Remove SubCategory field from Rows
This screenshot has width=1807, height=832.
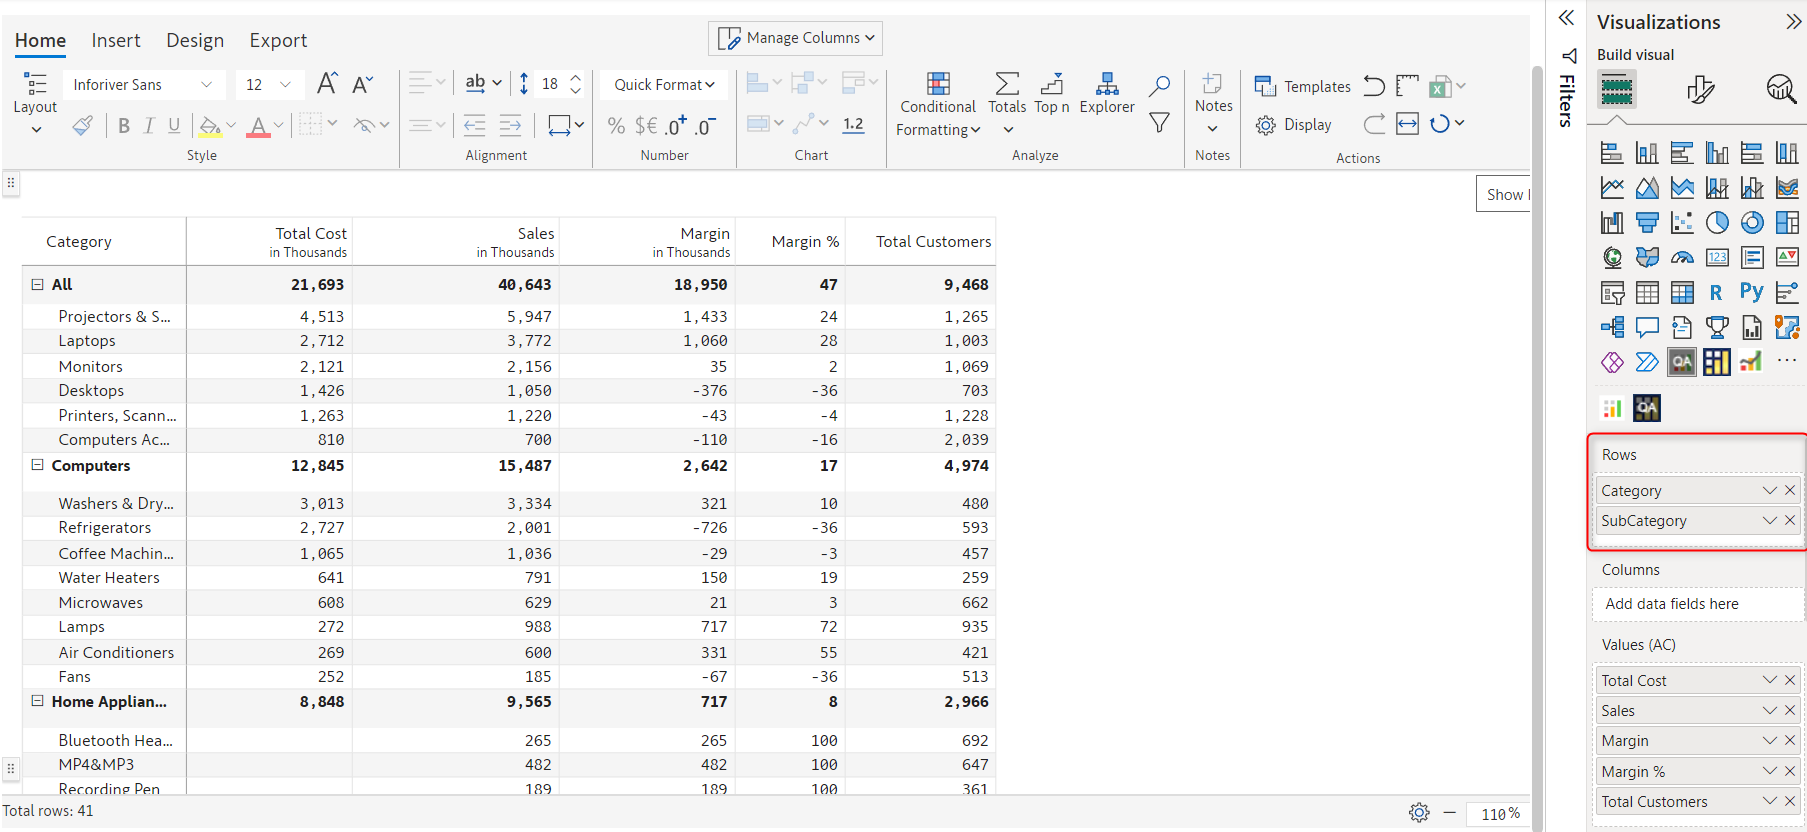click(1790, 520)
